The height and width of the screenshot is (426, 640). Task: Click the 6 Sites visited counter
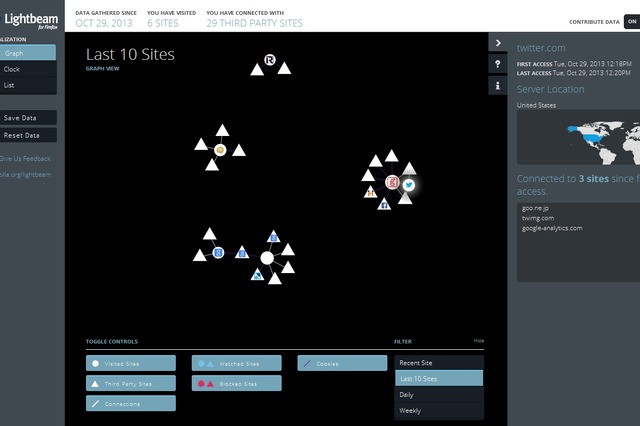click(162, 23)
